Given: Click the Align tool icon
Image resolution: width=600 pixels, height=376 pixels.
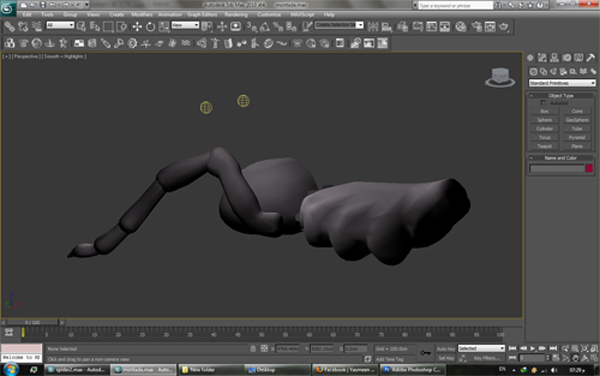Looking at the screenshot, I should (386, 27).
